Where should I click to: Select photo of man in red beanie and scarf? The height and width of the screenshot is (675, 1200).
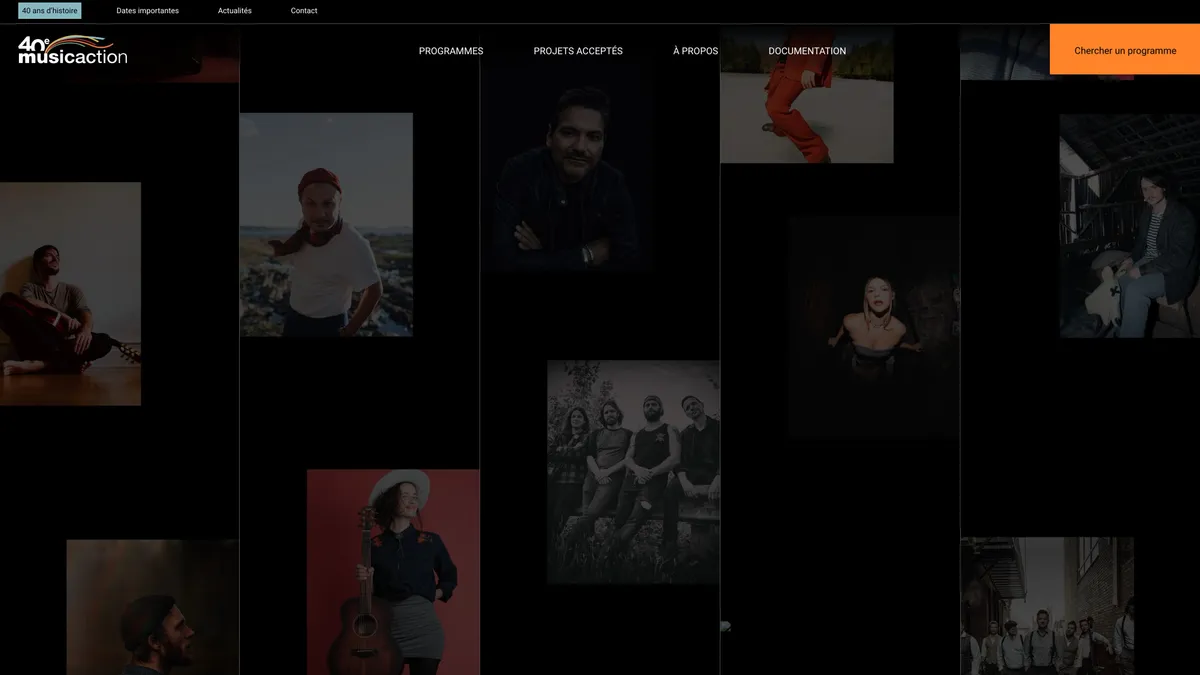click(326, 224)
